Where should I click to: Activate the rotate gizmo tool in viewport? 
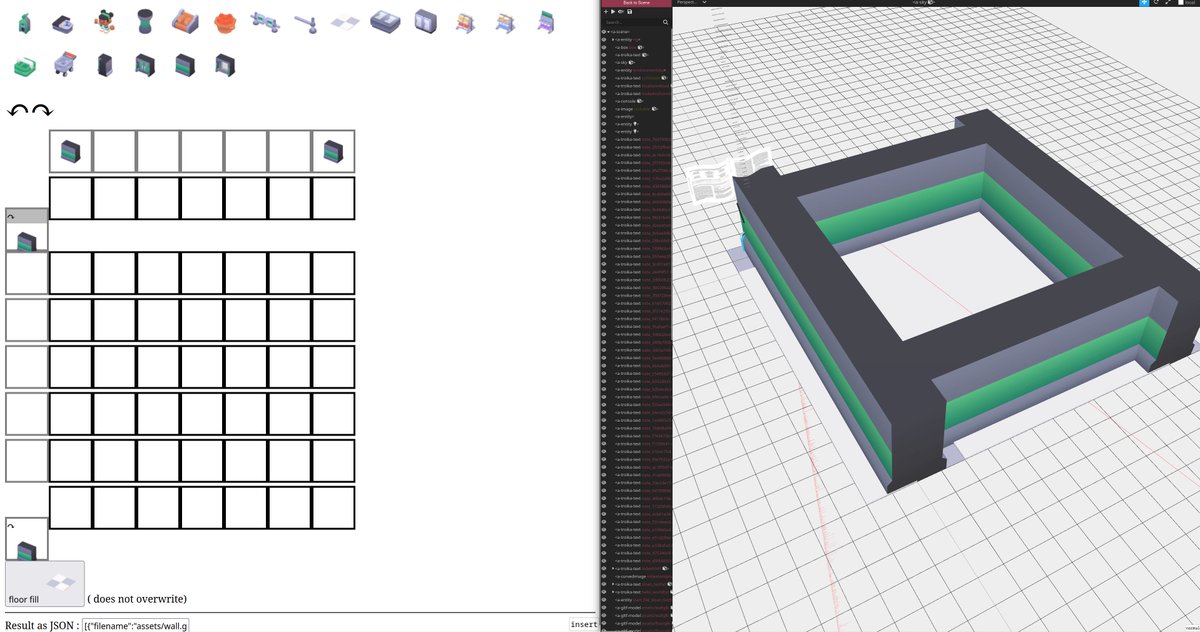tap(1157, 3)
